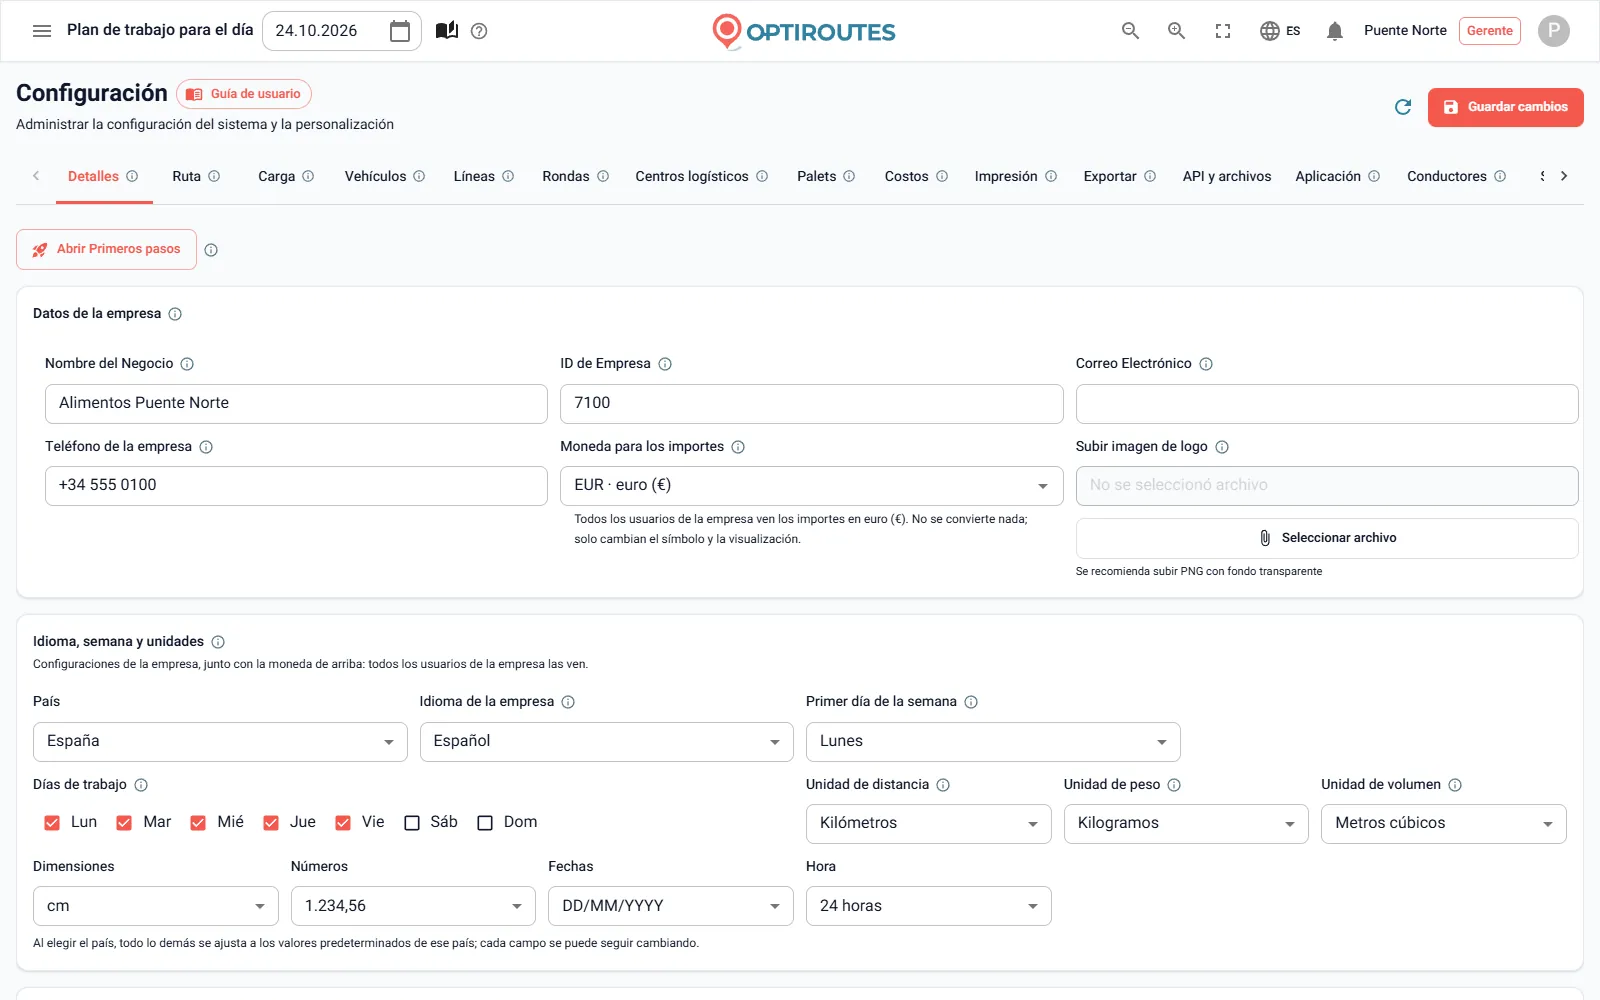Click the zoom-in magnifier icon
Screen dimensions: 1600x1000
point(1177,31)
